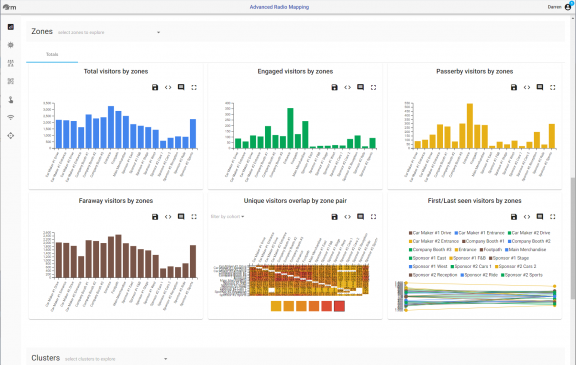Open comments on First/Last seen visitors chart
Image resolution: width=576 pixels, height=365 pixels.
pos(540,217)
